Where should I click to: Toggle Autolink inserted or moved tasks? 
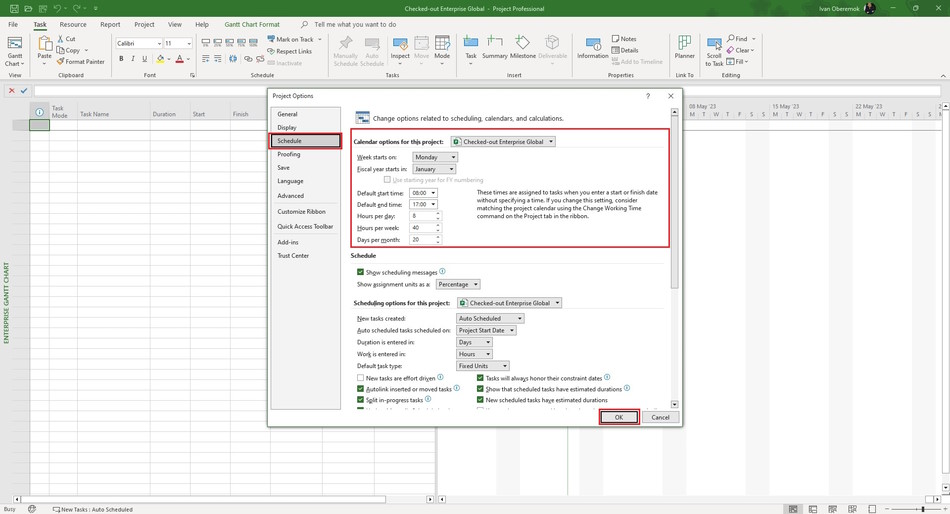click(x=360, y=389)
